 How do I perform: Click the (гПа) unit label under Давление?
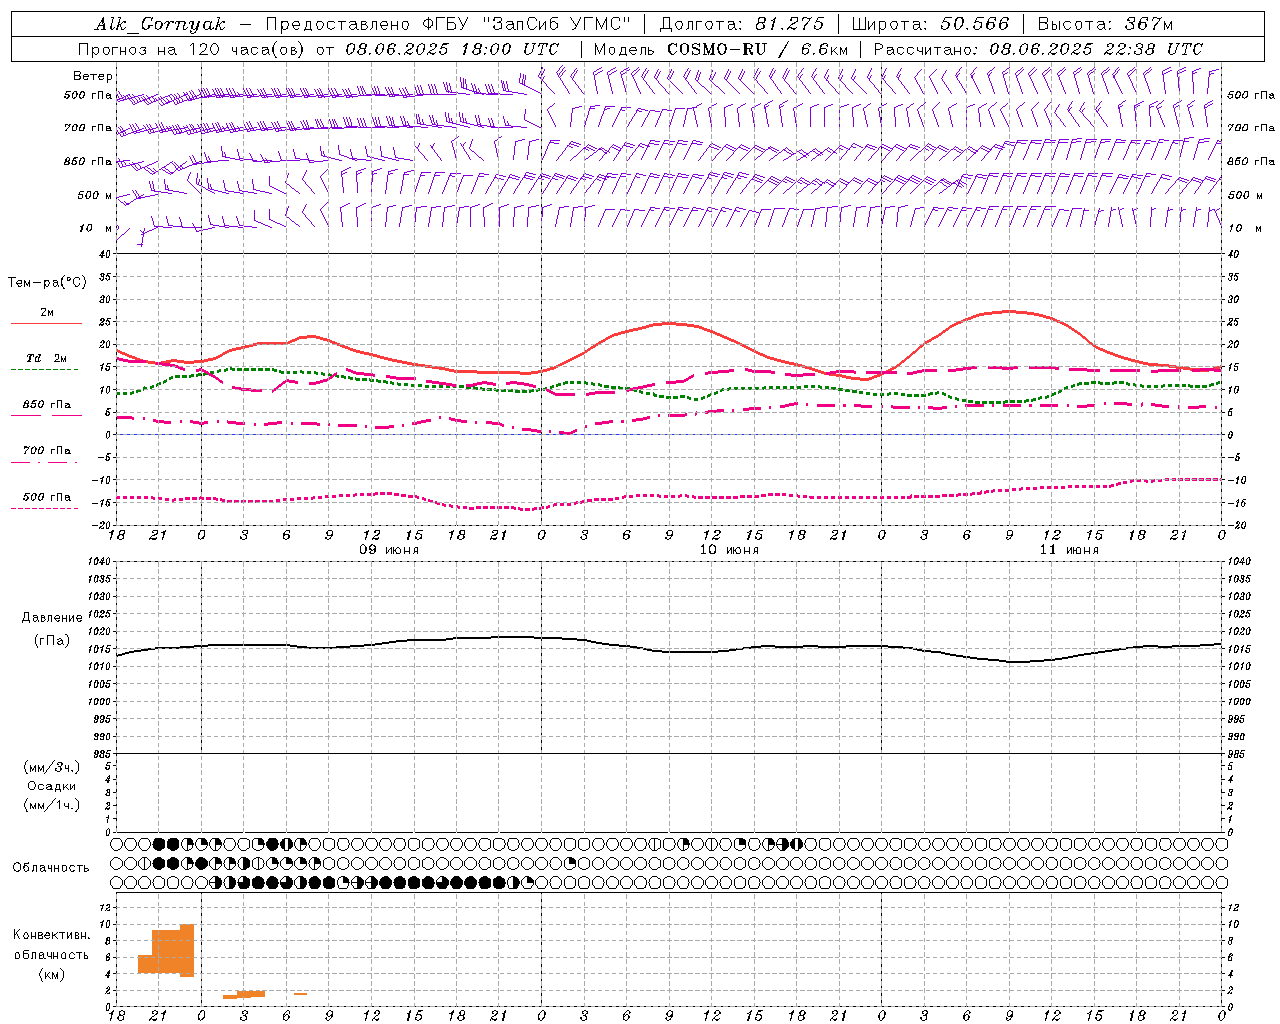coord(52,641)
